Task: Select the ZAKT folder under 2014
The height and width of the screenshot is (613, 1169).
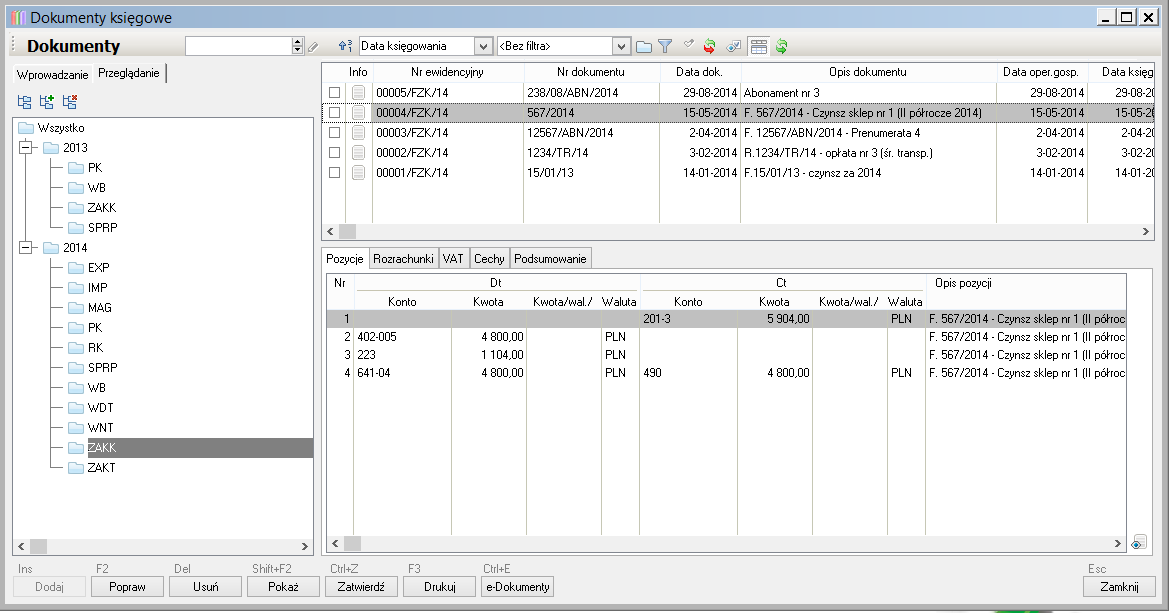Action: (92, 468)
